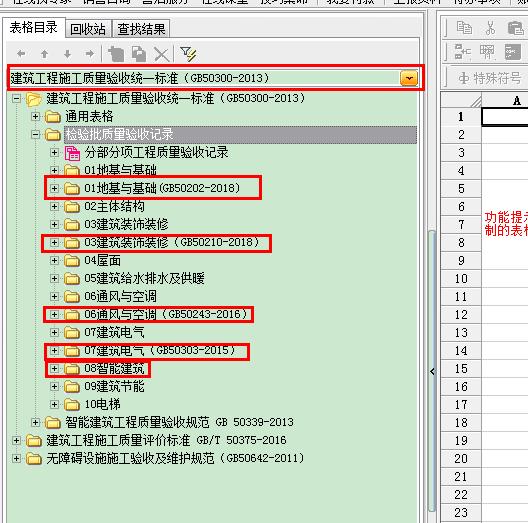Collapse the 检验批质量验收记录 node
This screenshot has height=523, width=528.
pos(35,135)
